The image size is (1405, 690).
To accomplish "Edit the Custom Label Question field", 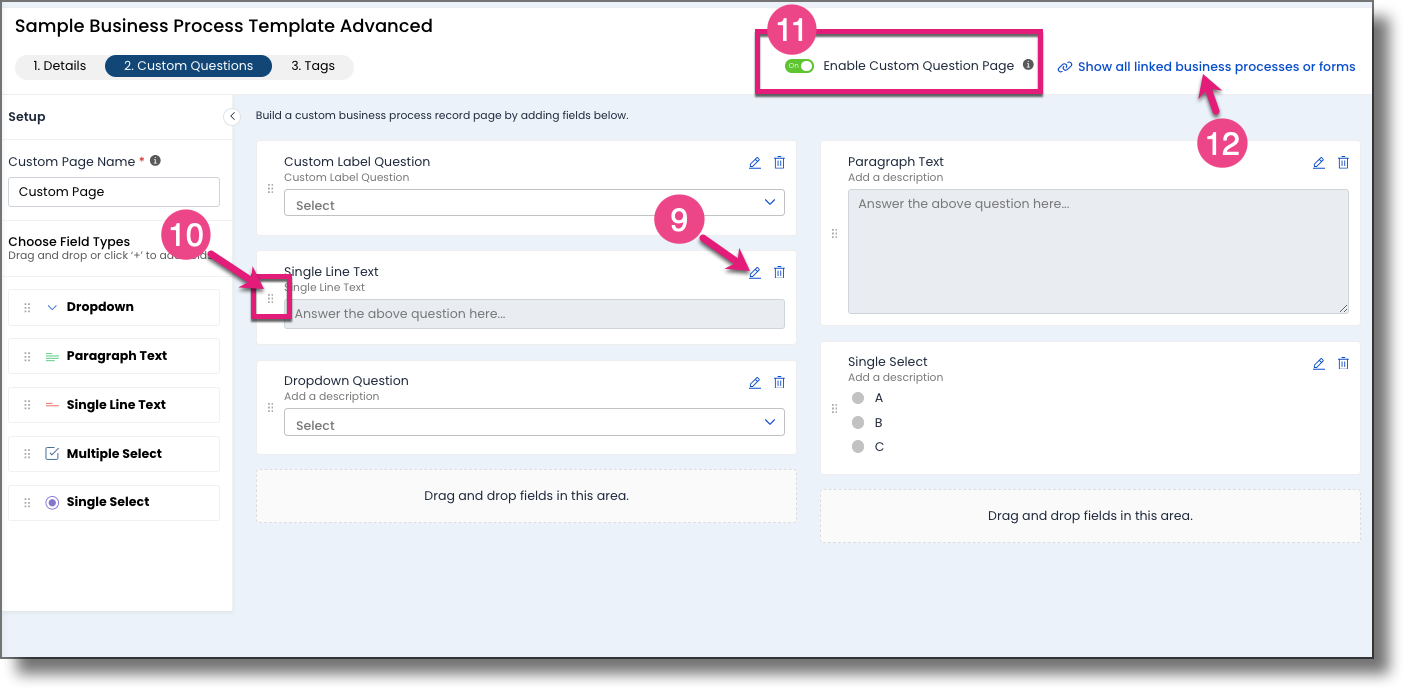I will [x=755, y=162].
